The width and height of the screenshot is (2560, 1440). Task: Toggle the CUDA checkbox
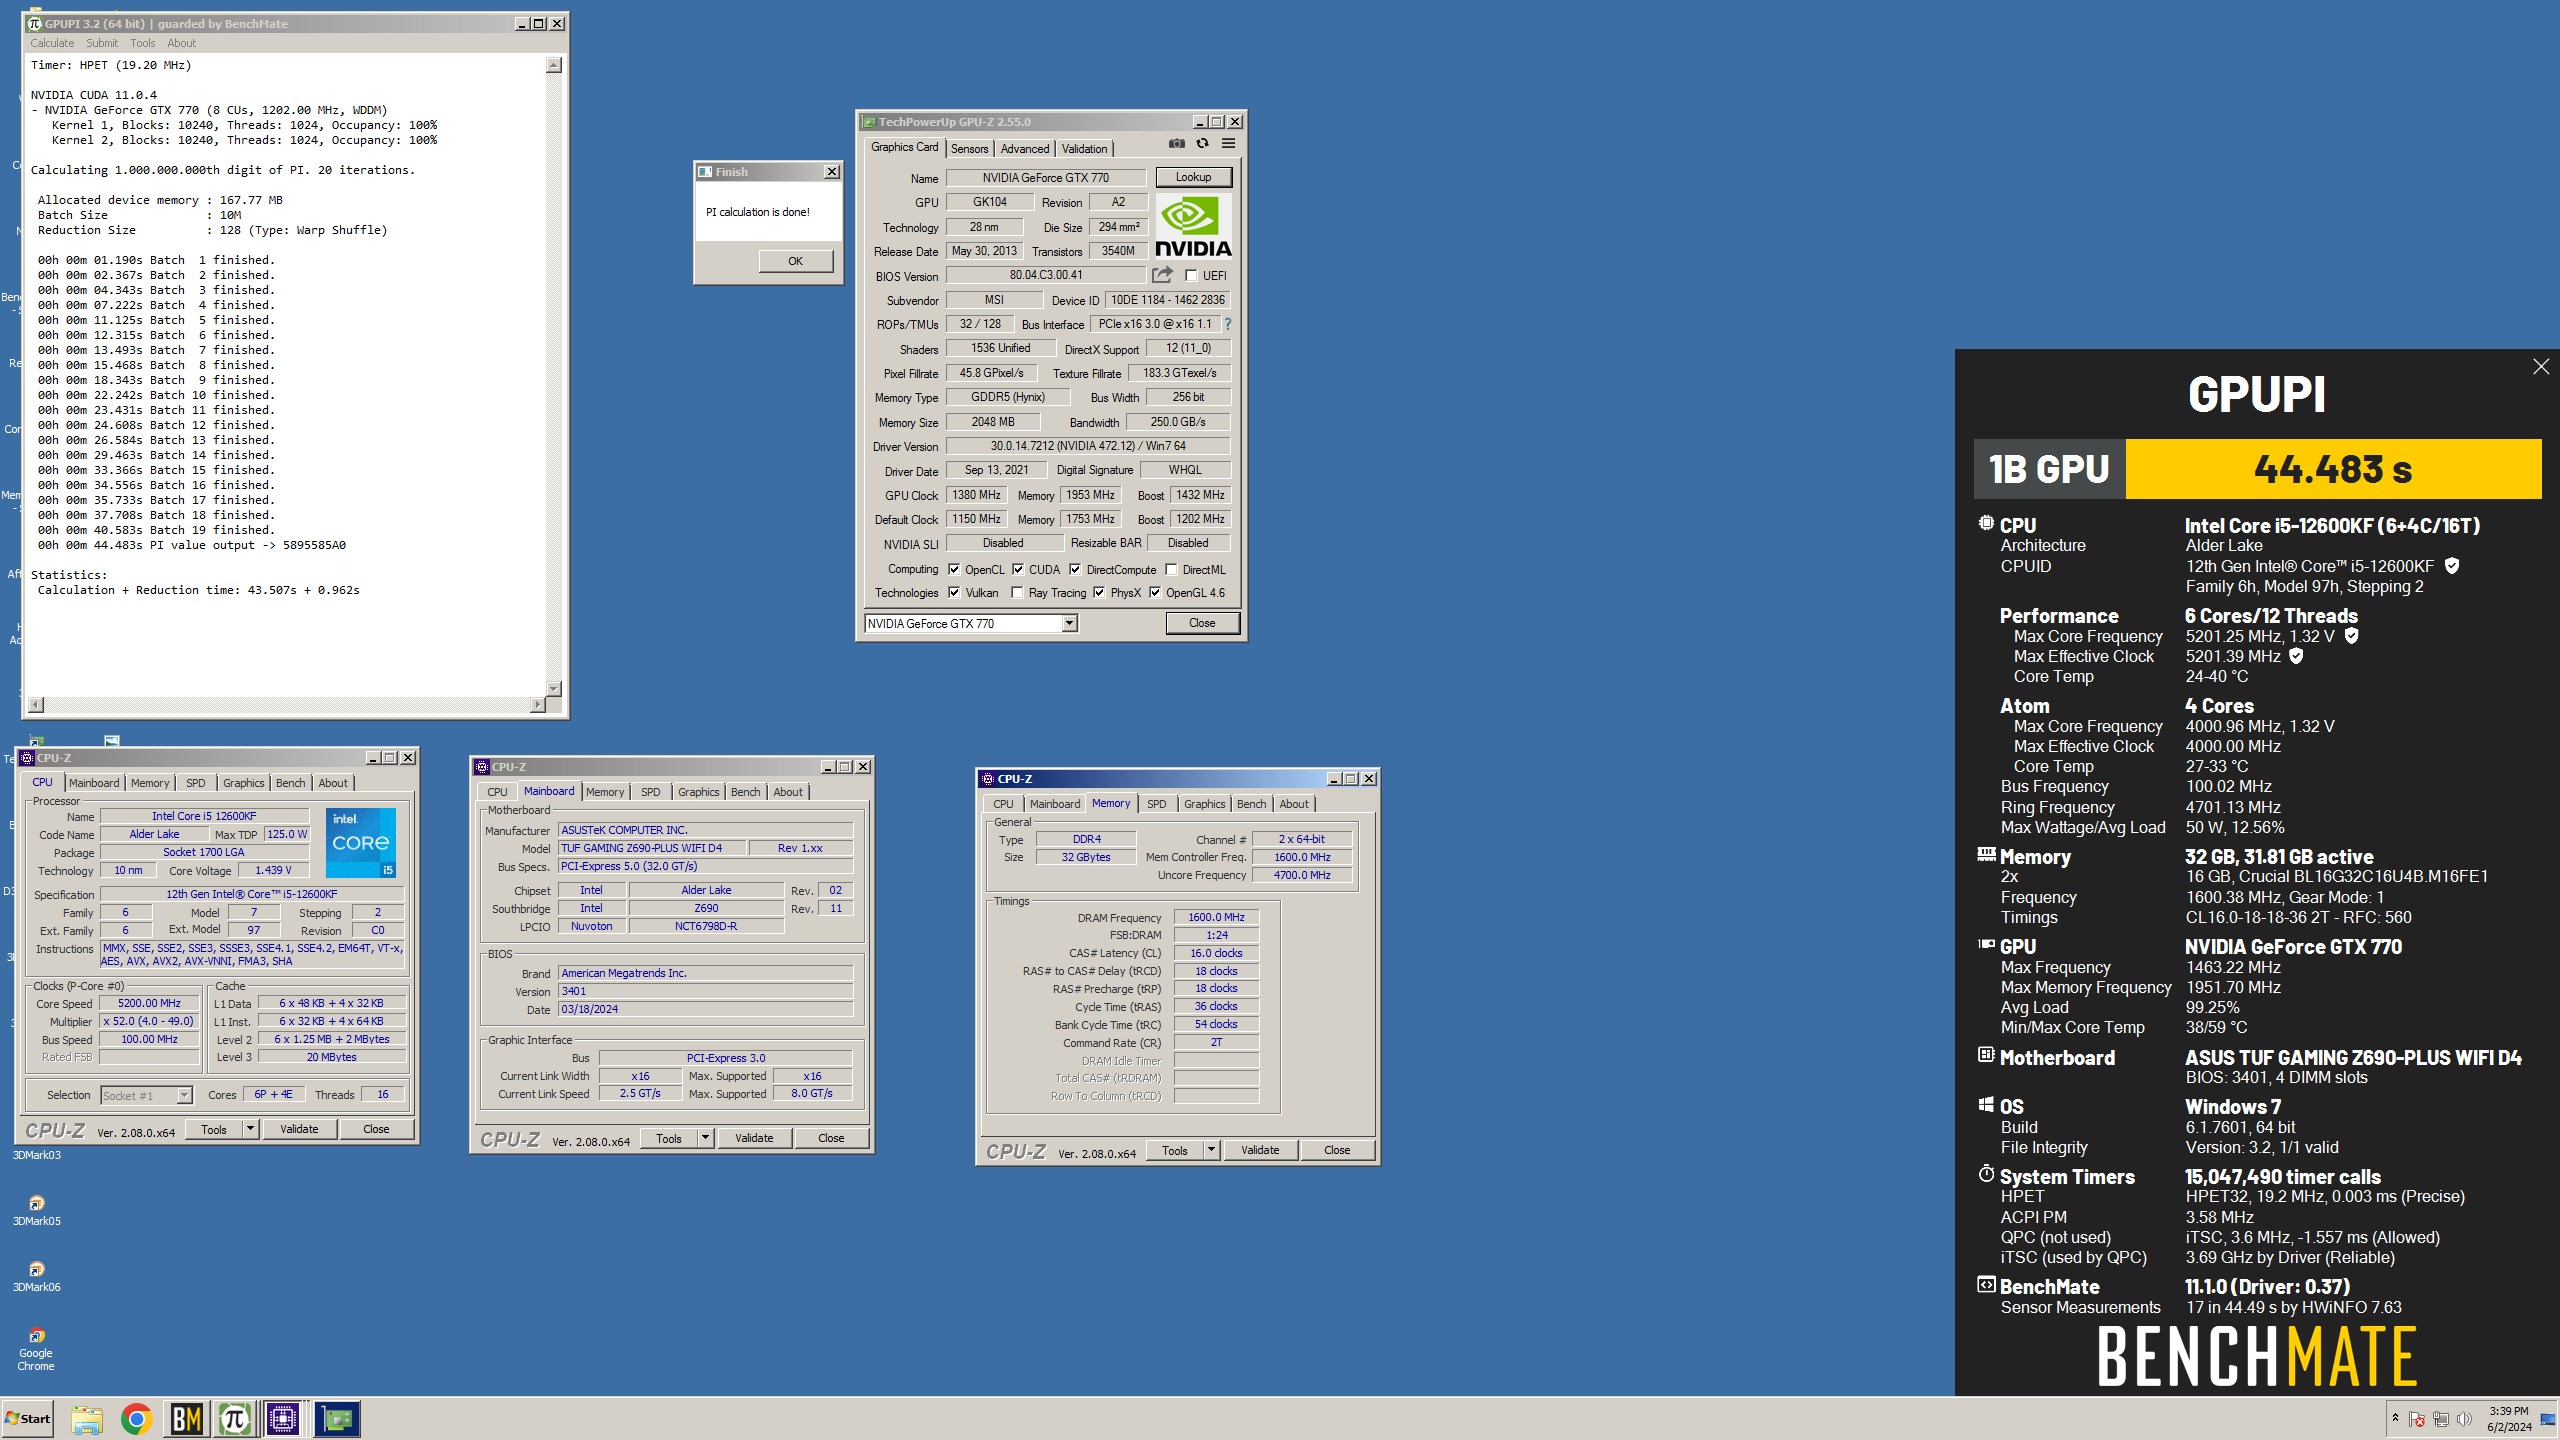pyautogui.click(x=1018, y=570)
